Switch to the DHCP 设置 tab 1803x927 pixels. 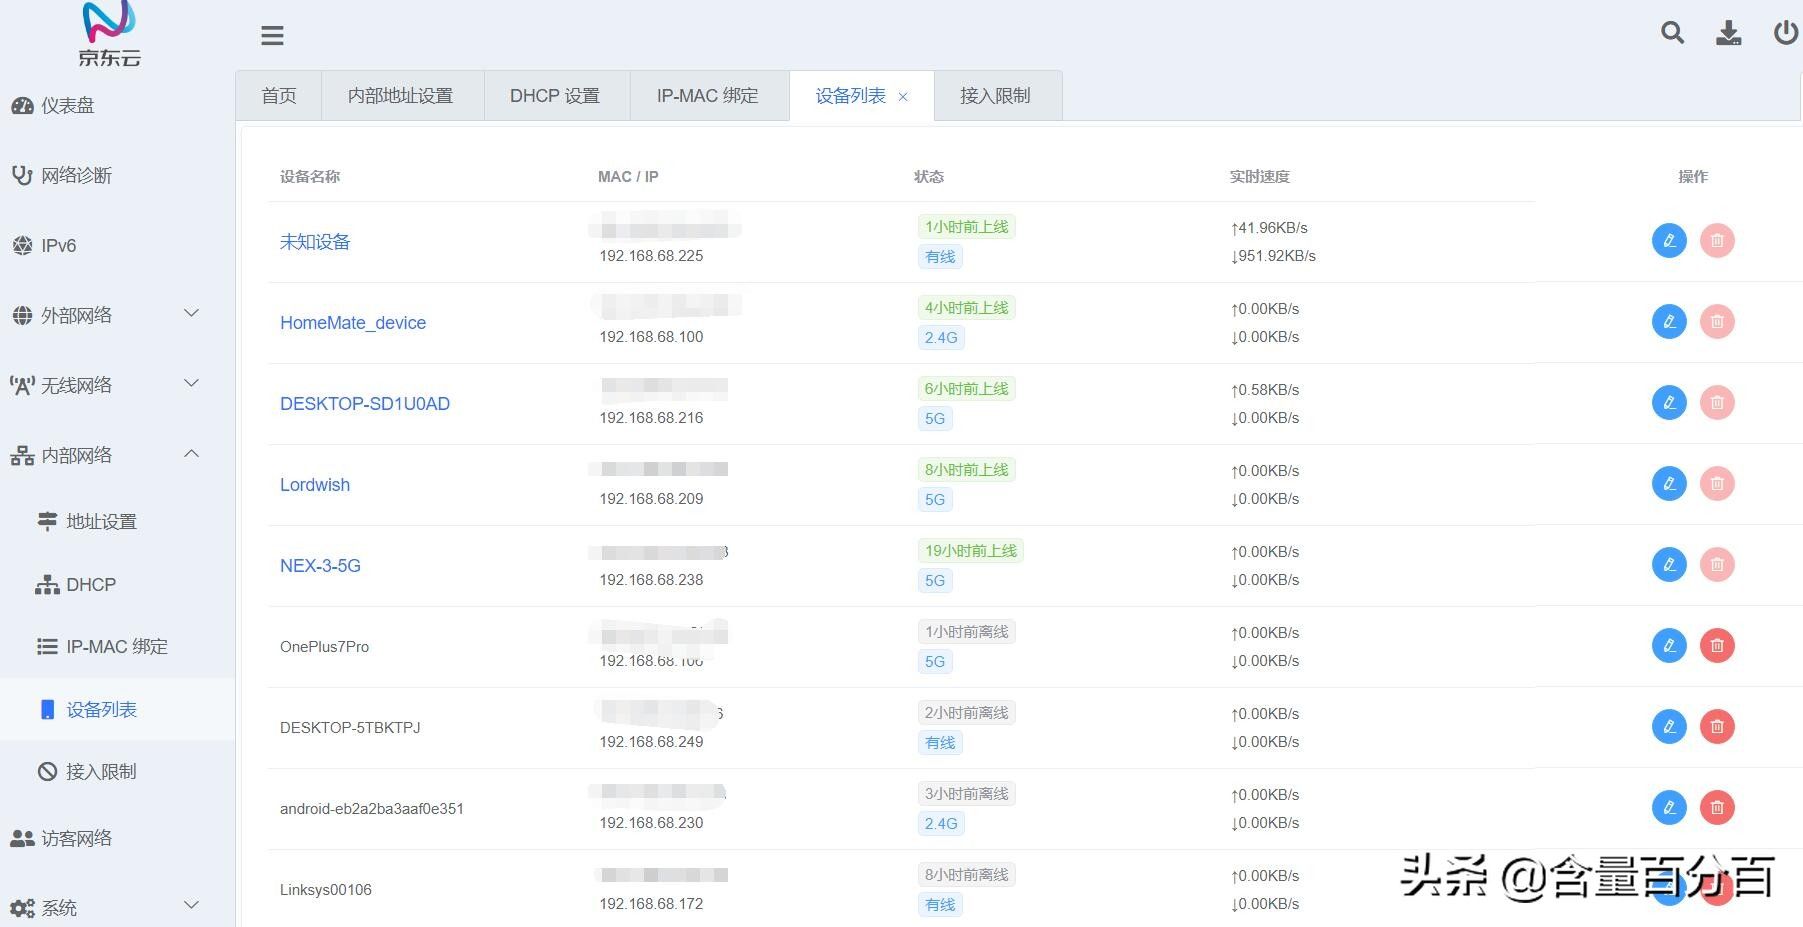(555, 96)
